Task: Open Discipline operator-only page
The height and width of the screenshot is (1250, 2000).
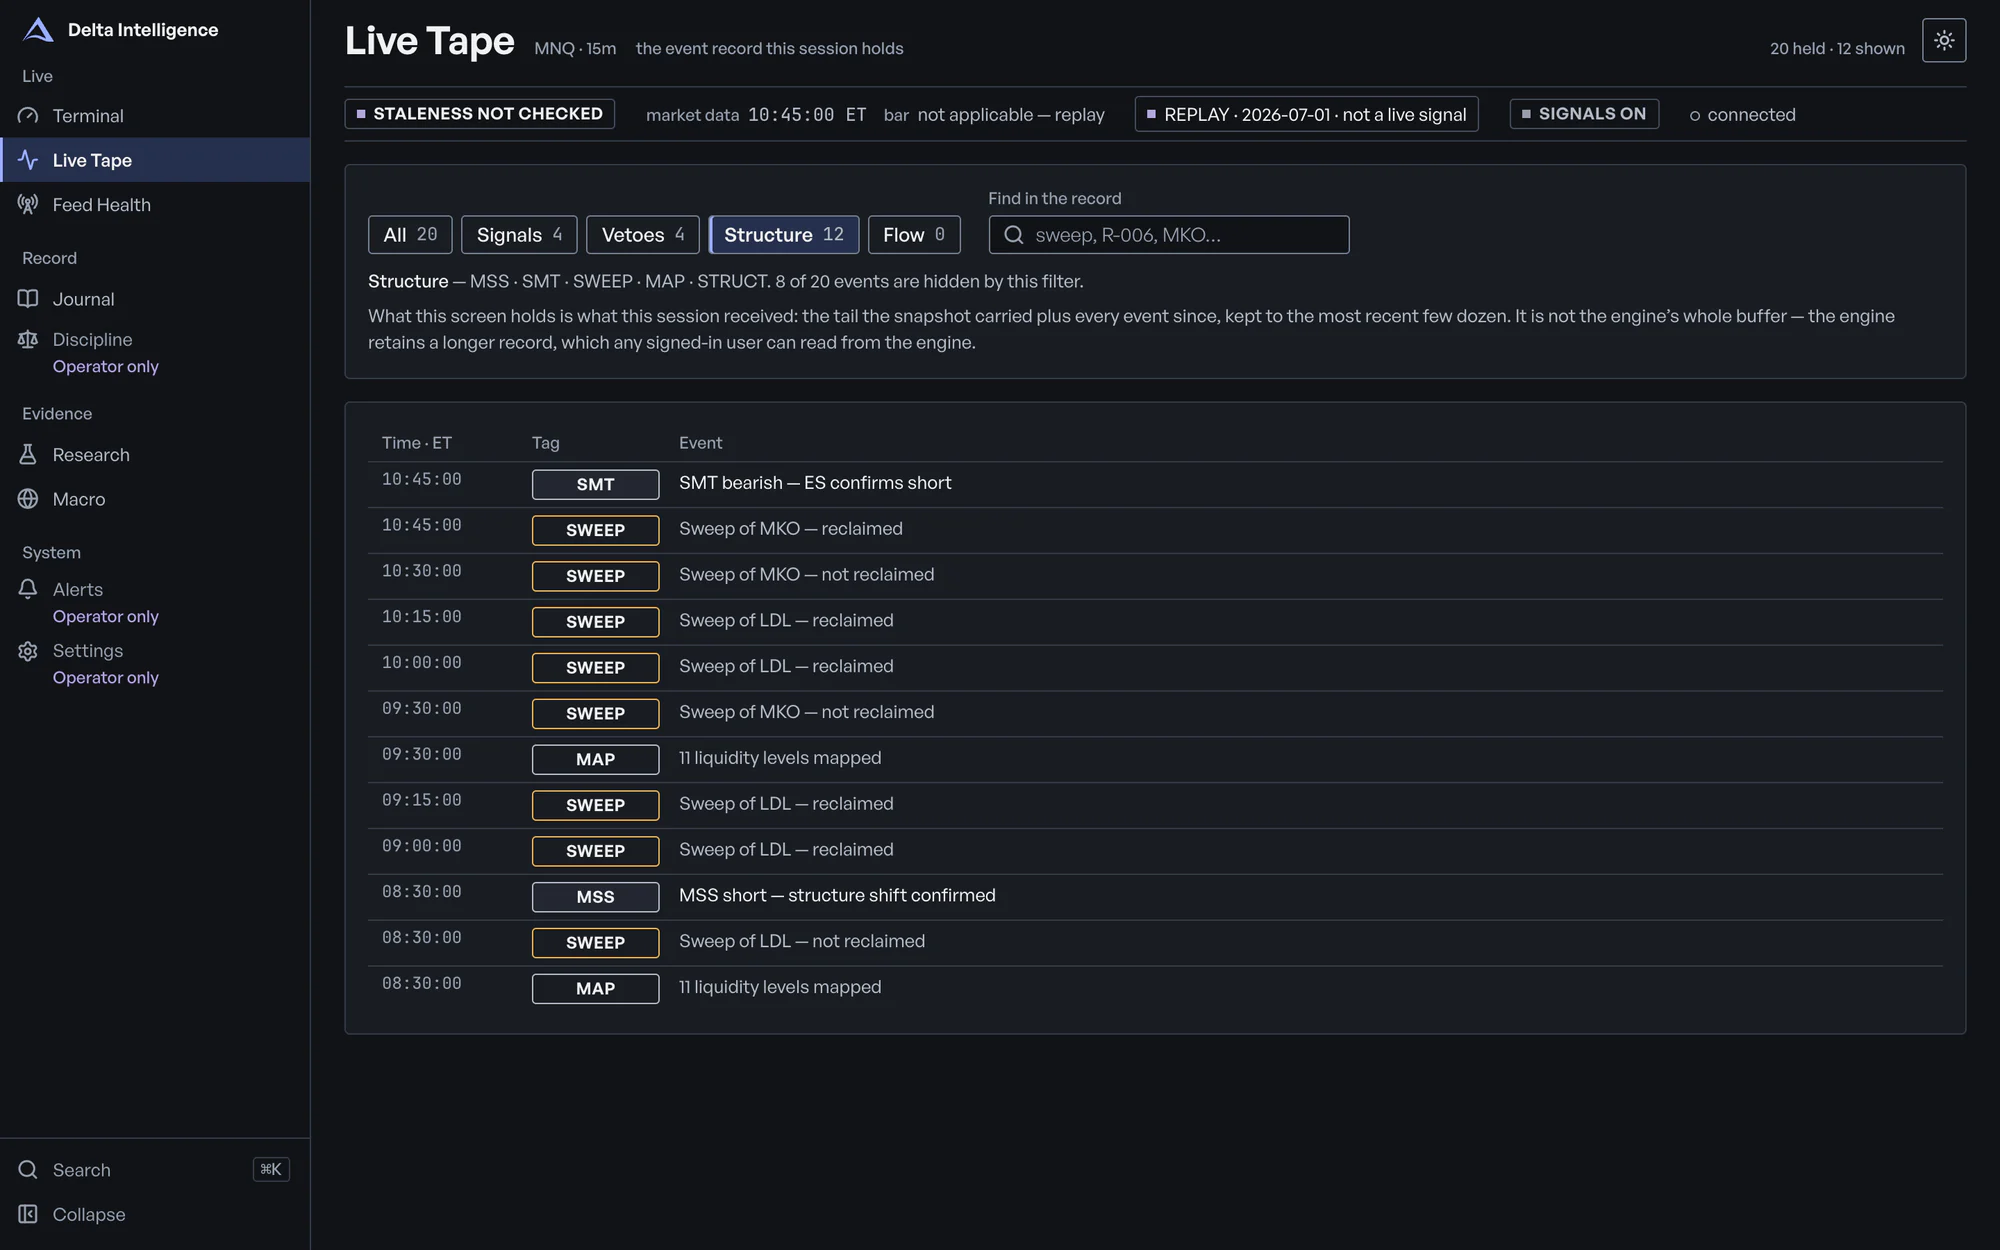Action: (92, 340)
